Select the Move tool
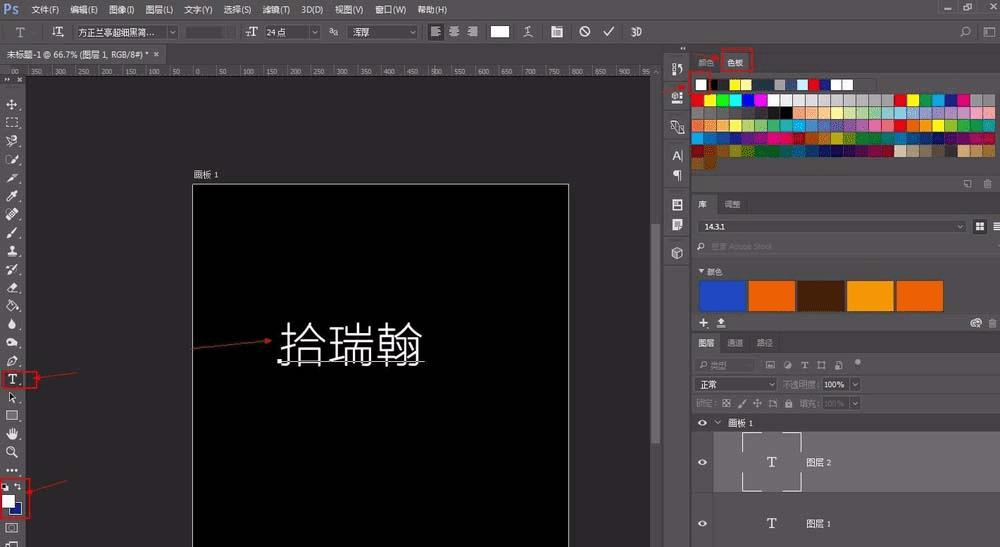The width and height of the screenshot is (1000, 547). pos(13,104)
